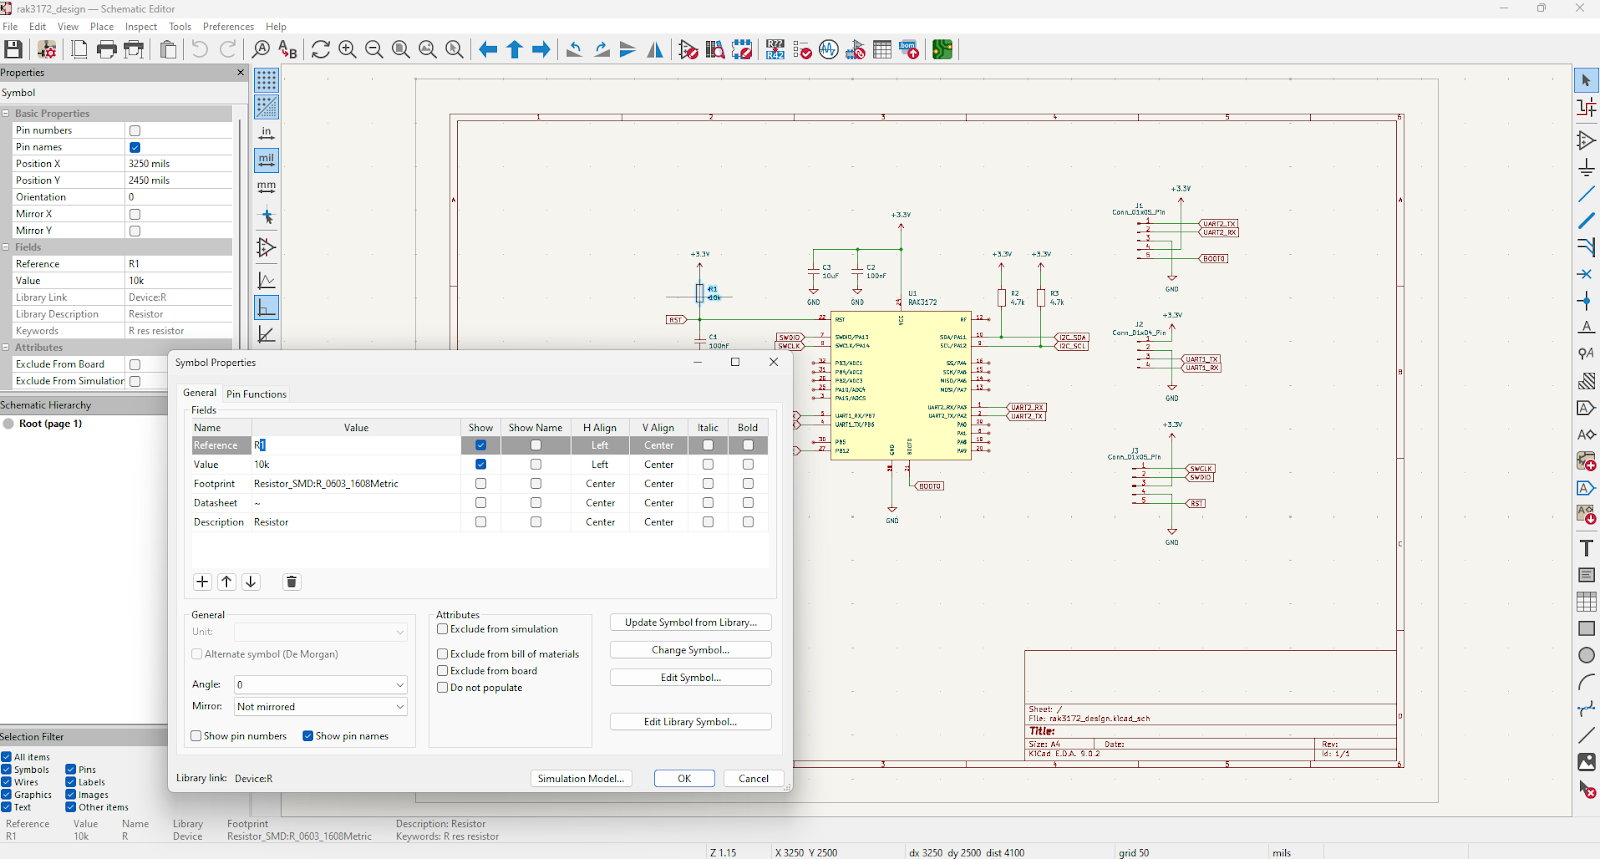
Task: Switch units to millimeters (mm)
Action: pos(266,187)
